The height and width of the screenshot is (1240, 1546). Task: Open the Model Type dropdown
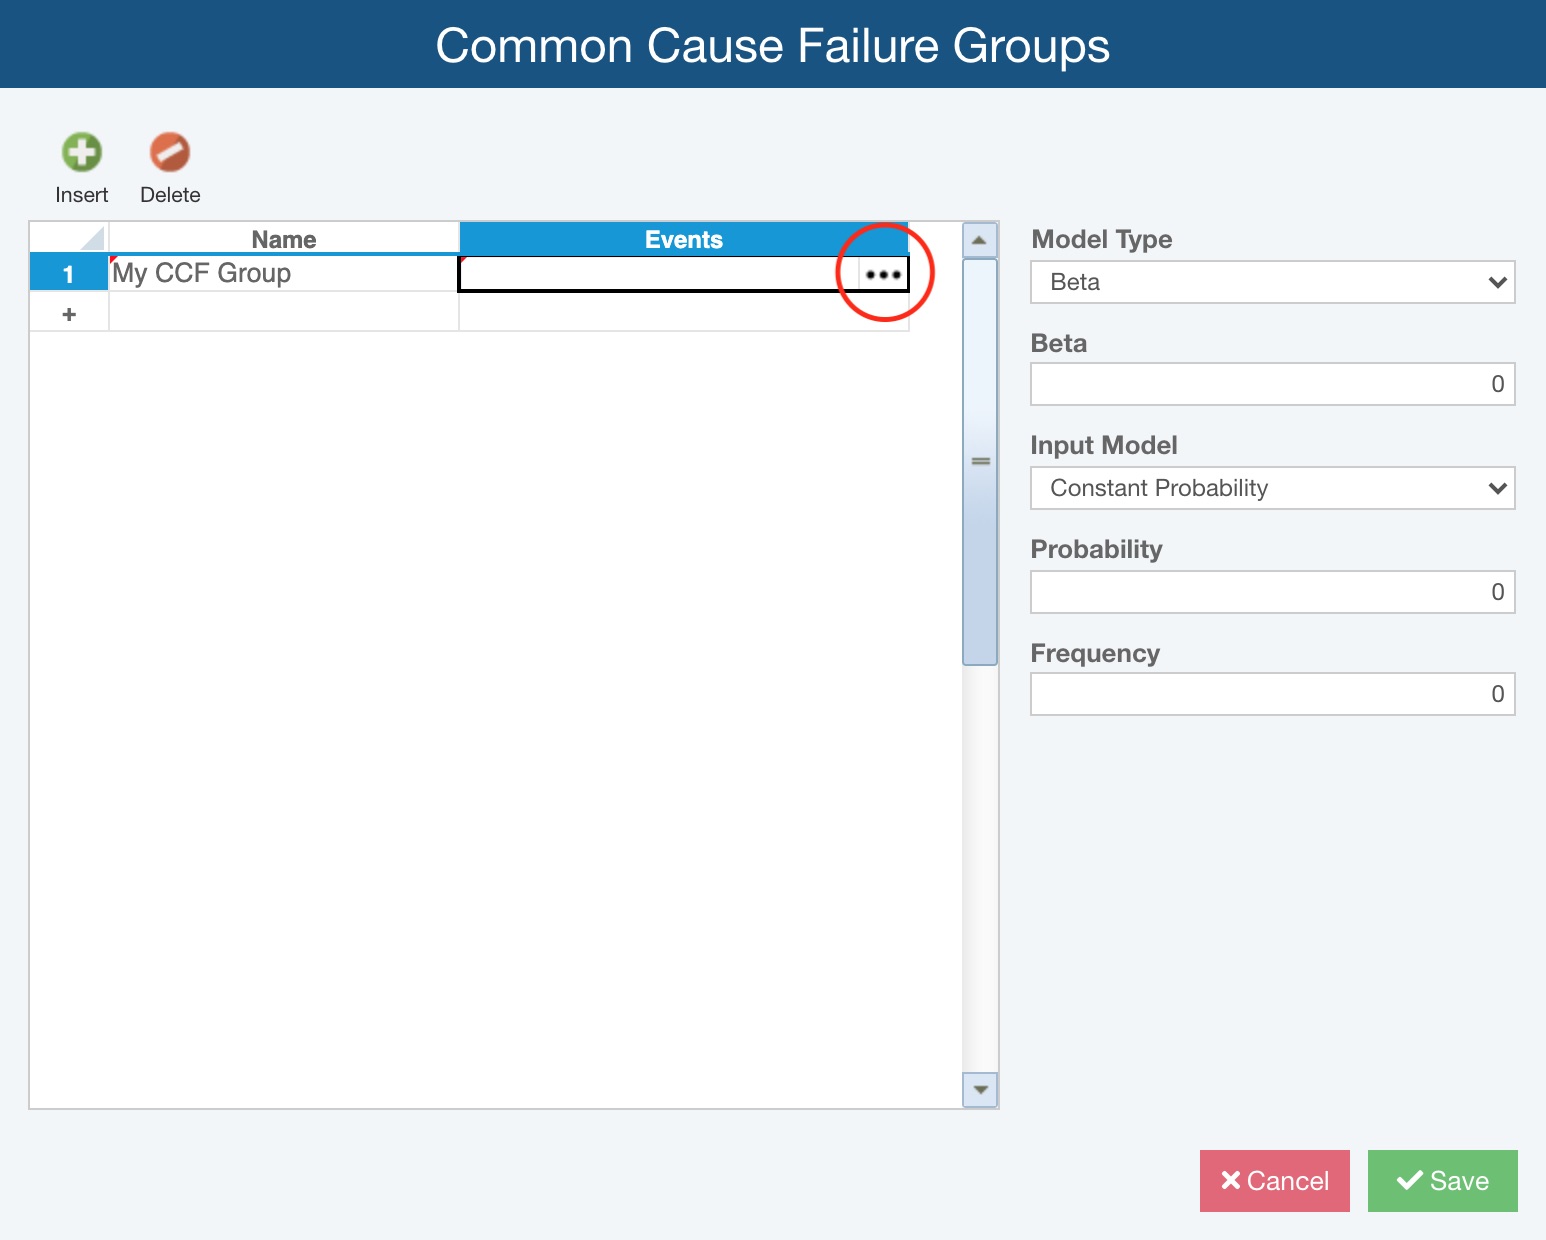[x=1272, y=282]
